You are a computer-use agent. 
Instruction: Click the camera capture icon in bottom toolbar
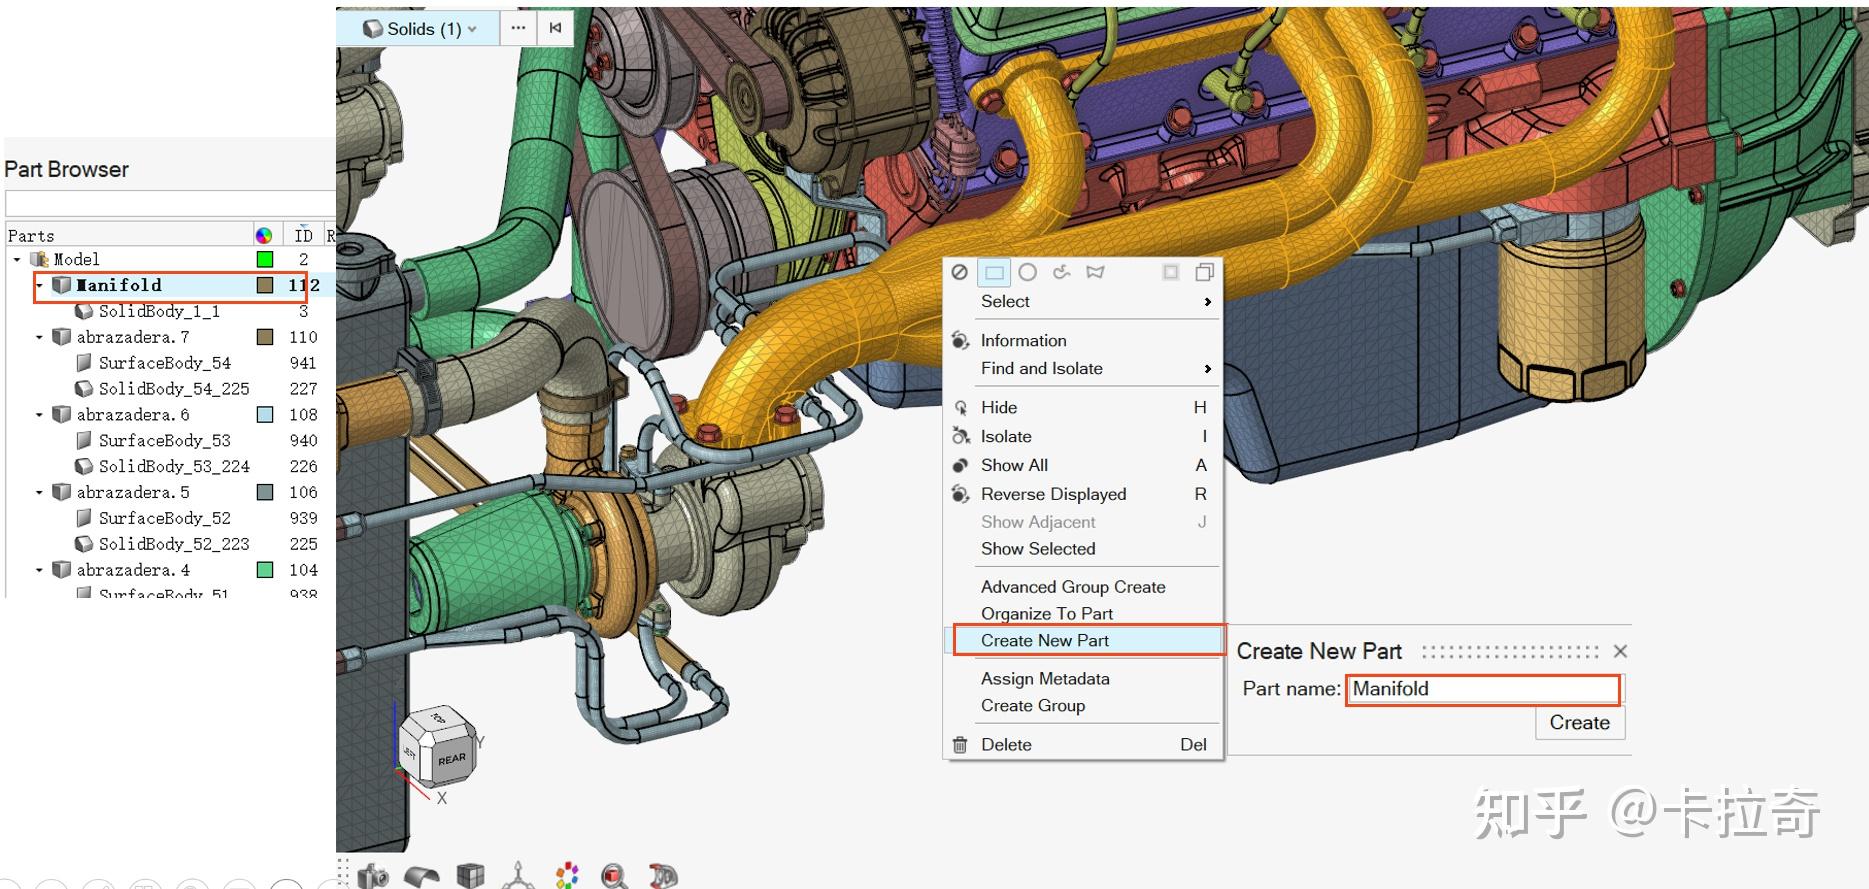373,876
